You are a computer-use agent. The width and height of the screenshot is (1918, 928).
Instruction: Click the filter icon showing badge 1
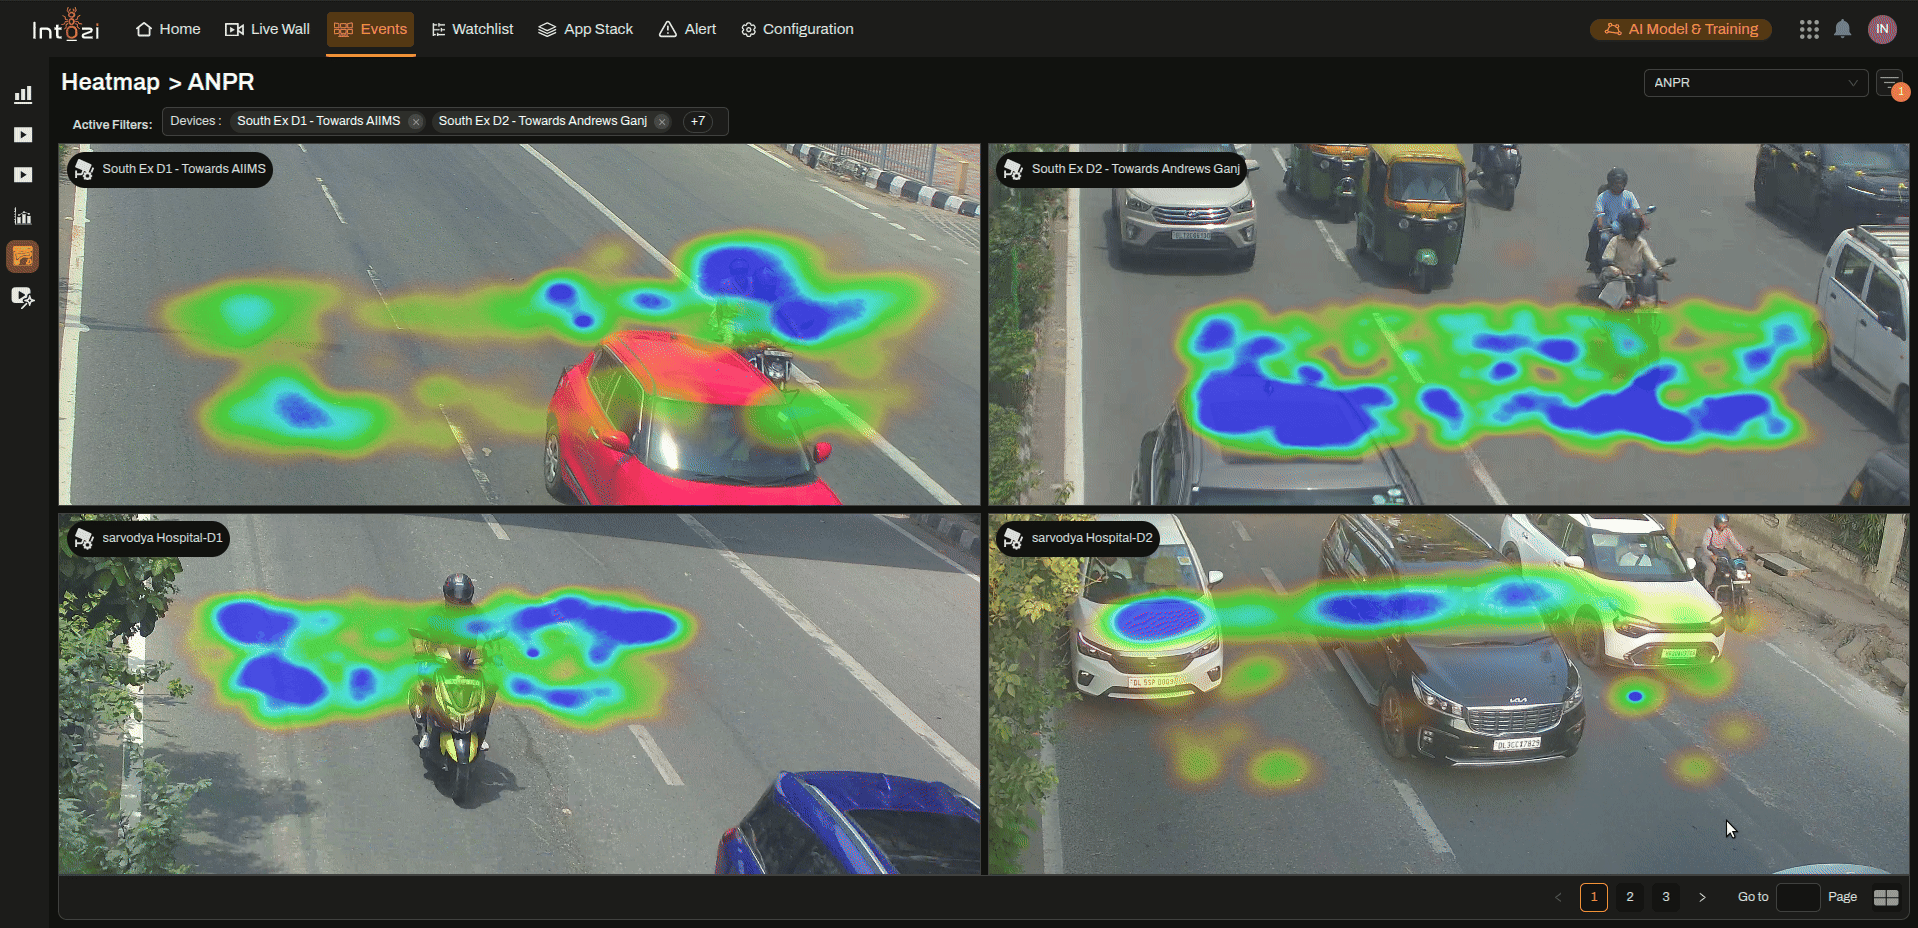(x=1891, y=83)
